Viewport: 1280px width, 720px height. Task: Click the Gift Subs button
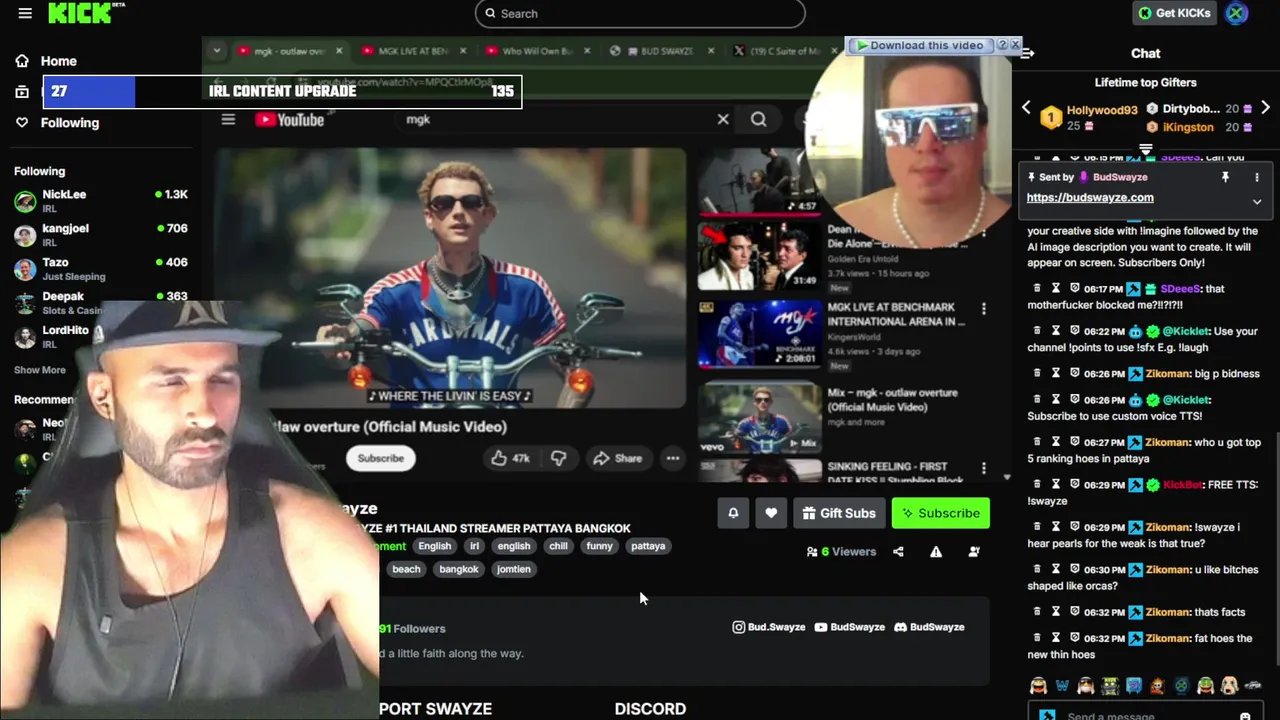click(839, 513)
